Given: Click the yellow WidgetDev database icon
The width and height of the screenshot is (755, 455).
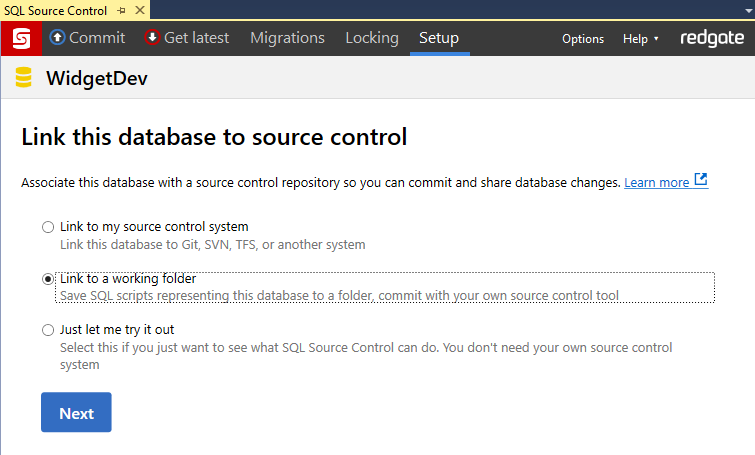Looking at the screenshot, I should (24, 79).
